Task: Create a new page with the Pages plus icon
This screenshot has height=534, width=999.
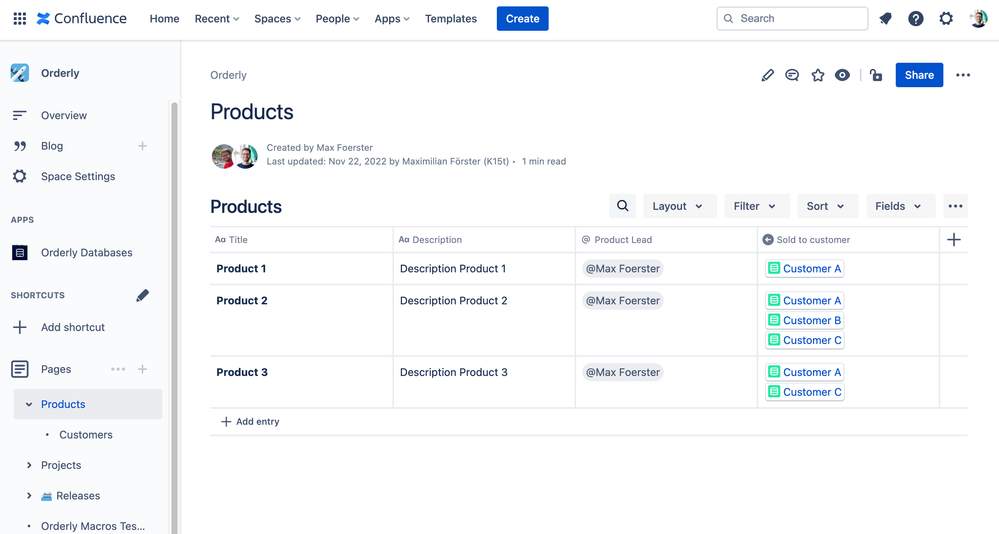Action: tap(142, 369)
